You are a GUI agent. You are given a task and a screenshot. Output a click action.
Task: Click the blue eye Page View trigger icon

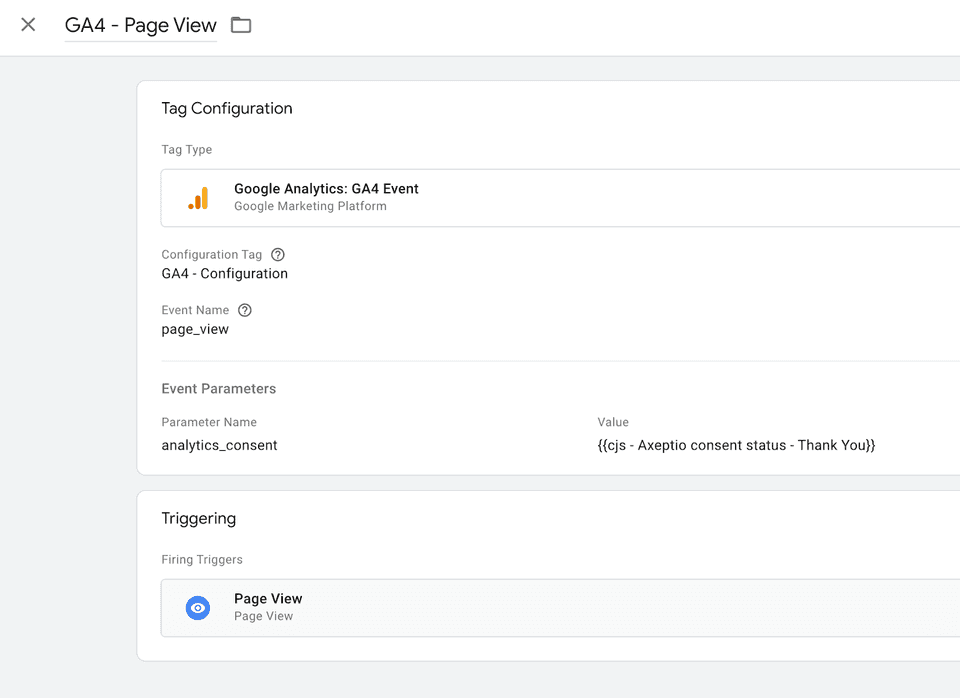[x=198, y=608]
